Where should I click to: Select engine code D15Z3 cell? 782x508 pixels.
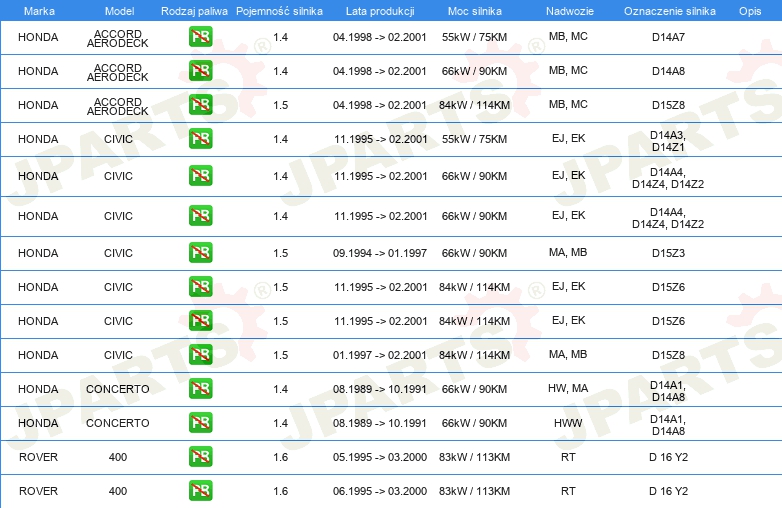point(668,253)
